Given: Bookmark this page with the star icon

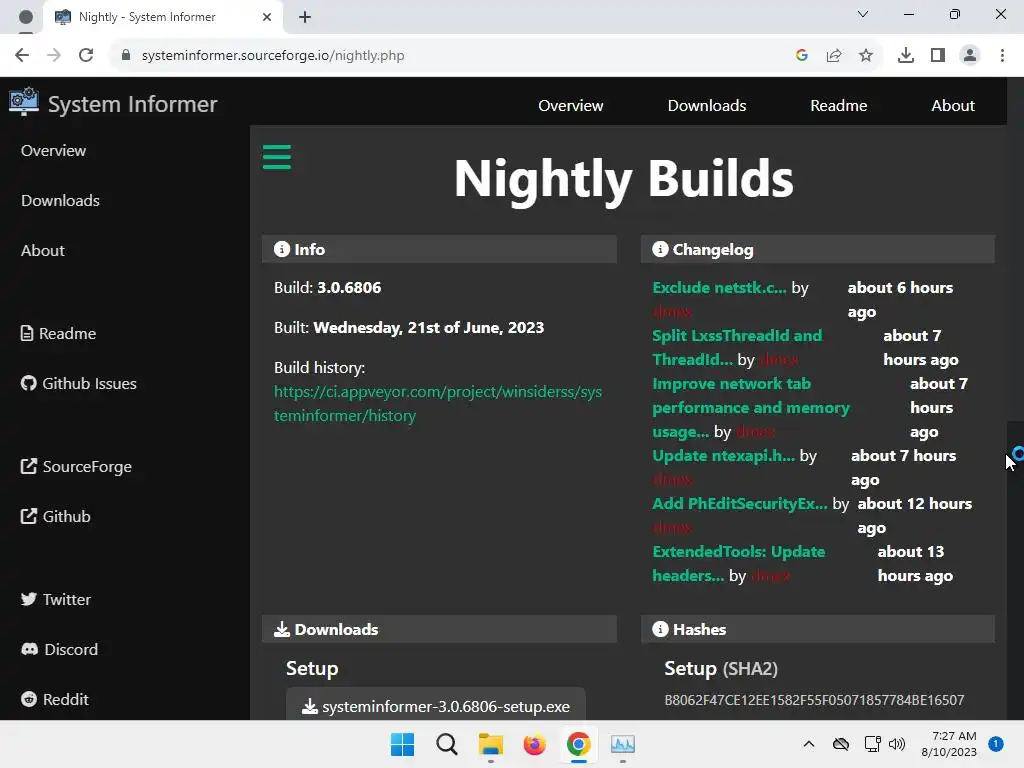Looking at the screenshot, I should point(866,56).
